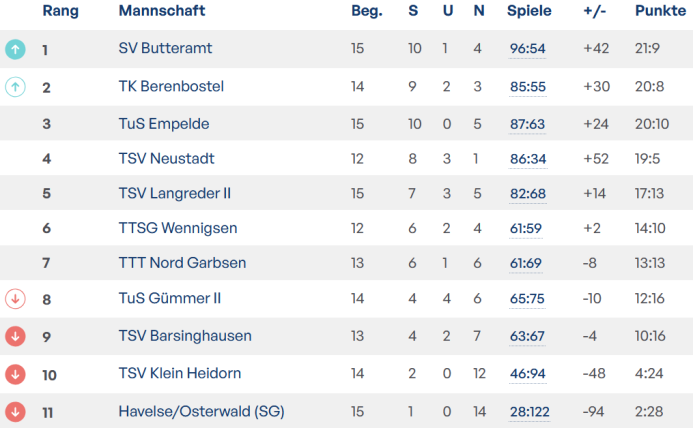The image size is (693, 428).
Task: Click the Beg. column header
Action: [366, 11]
